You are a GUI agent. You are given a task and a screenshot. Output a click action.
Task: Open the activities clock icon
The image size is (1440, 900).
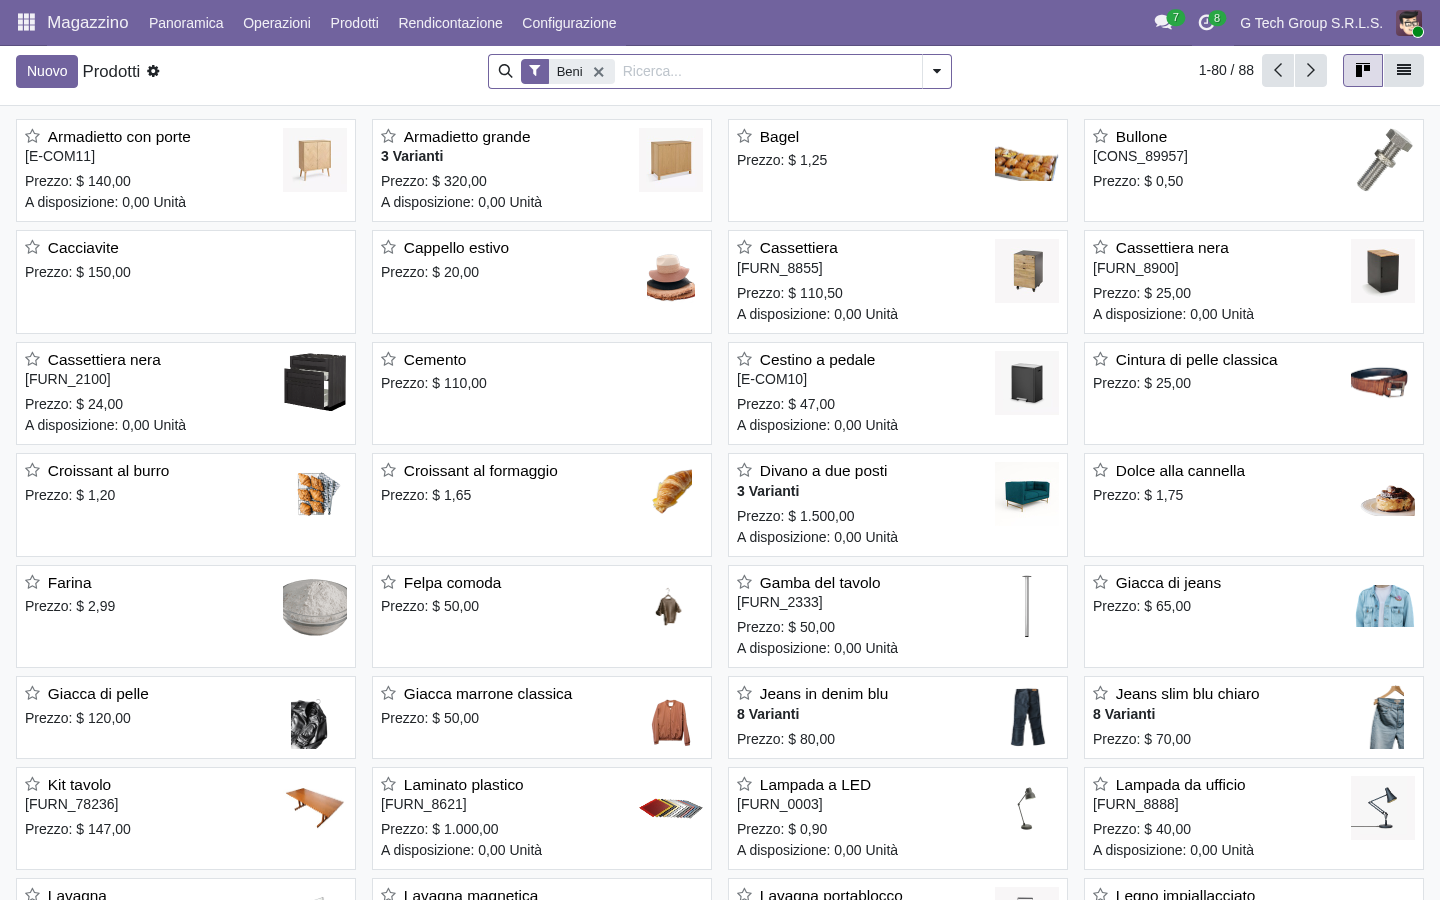(x=1206, y=22)
